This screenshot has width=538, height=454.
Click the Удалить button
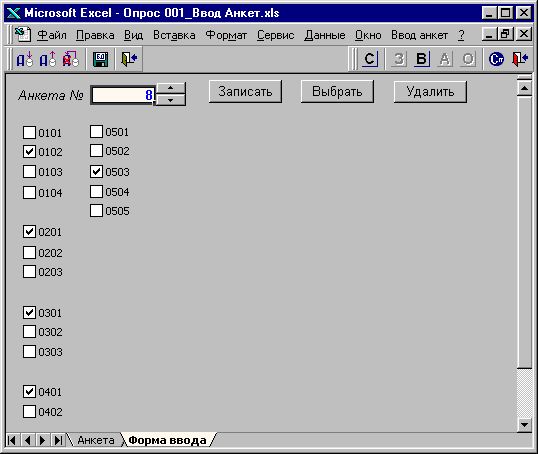[x=430, y=92]
